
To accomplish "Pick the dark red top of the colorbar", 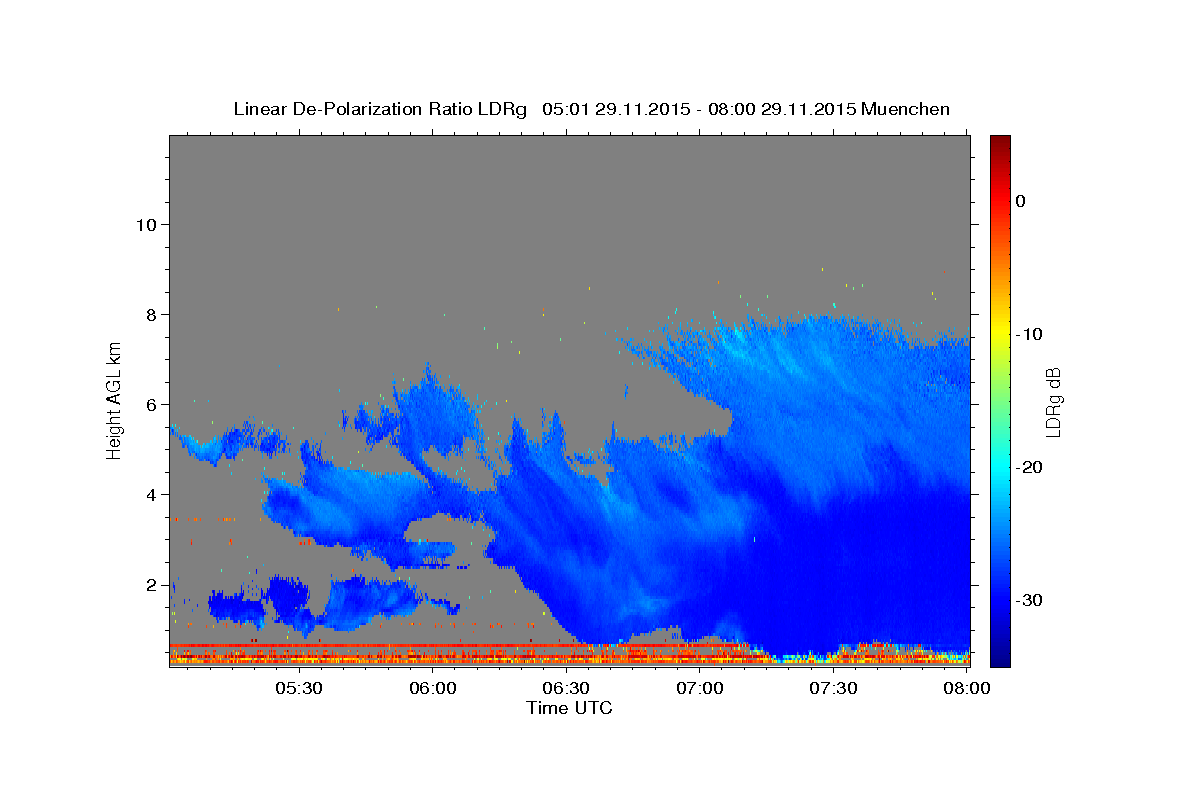I will point(1000,142).
